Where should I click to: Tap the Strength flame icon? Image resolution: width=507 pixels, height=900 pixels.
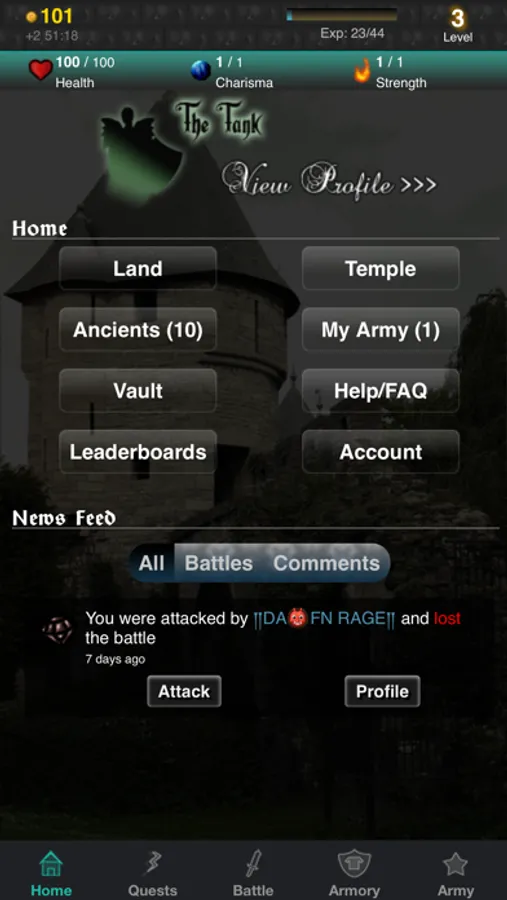[x=362, y=71]
